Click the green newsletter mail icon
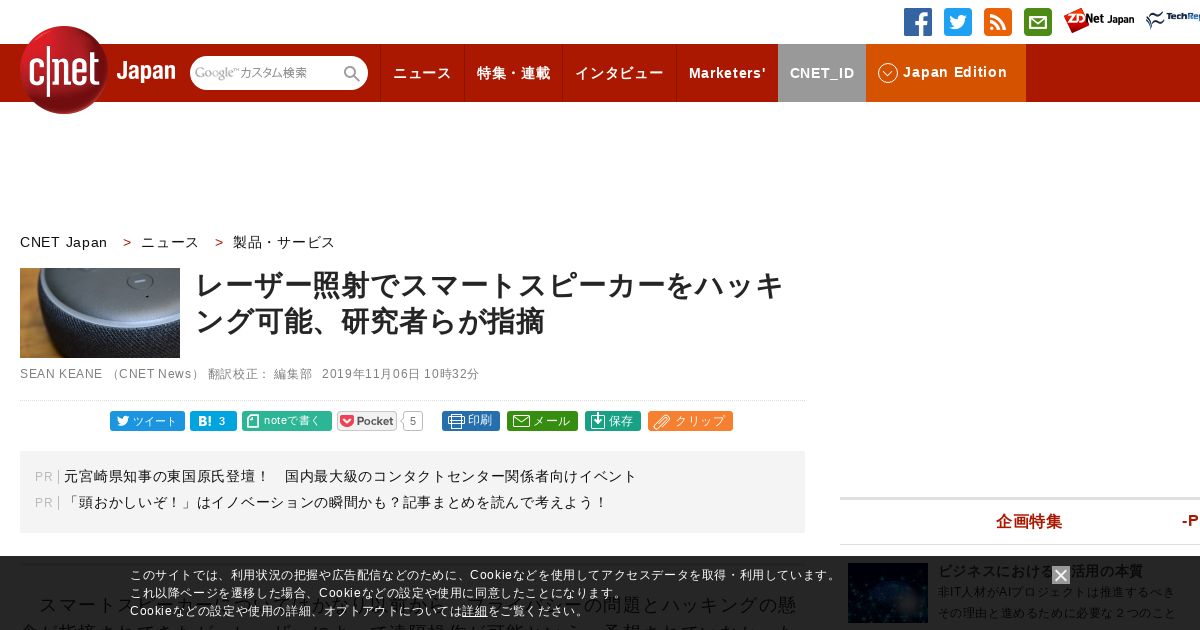Image resolution: width=1200 pixels, height=630 pixels. 1038,22
